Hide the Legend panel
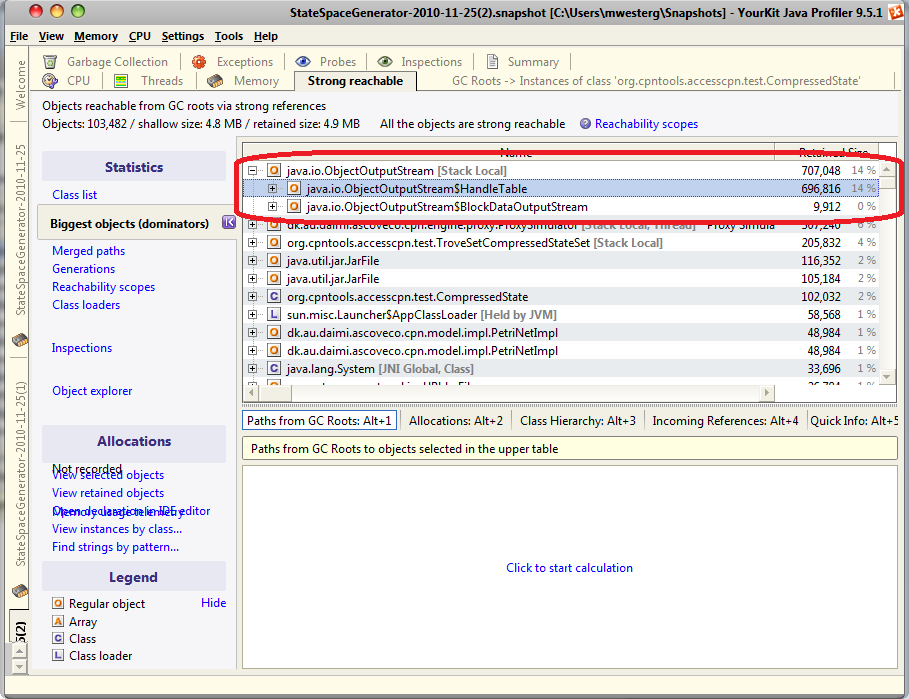This screenshot has width=909, height=699. point(213,603)
